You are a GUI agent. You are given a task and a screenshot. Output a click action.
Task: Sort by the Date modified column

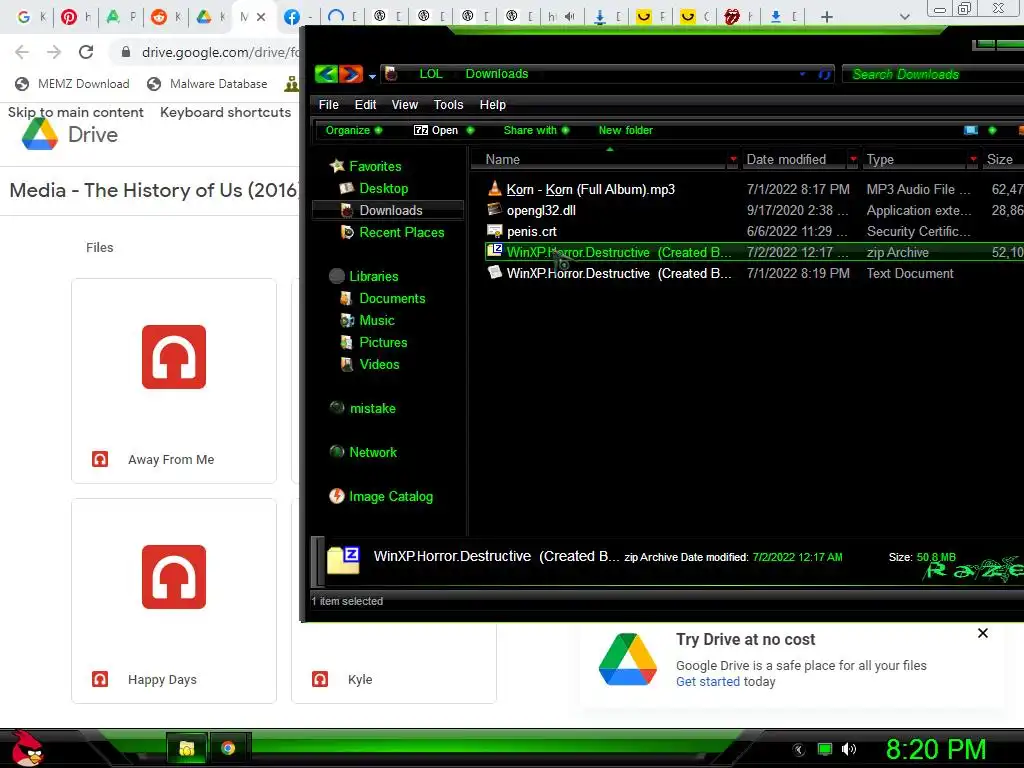pos(786,159)
